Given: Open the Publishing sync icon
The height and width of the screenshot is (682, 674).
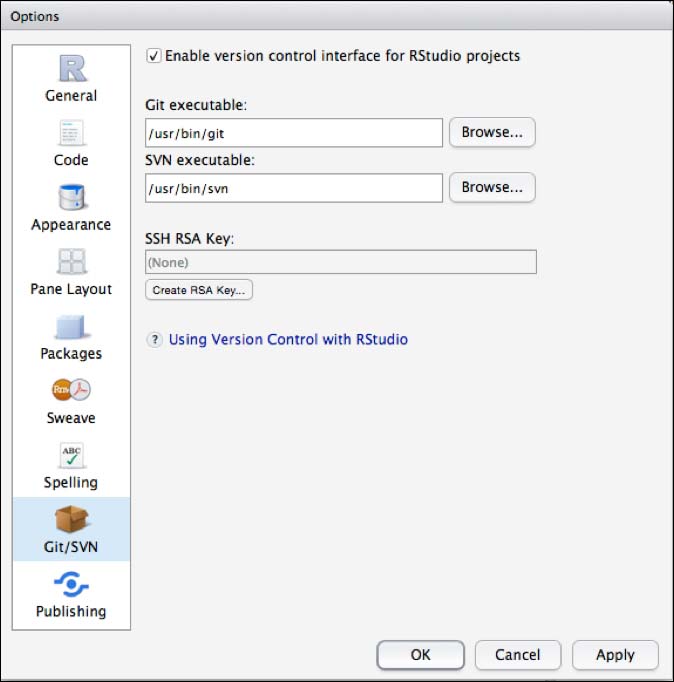Looking at the screenshot, I should tap(71, 584).
